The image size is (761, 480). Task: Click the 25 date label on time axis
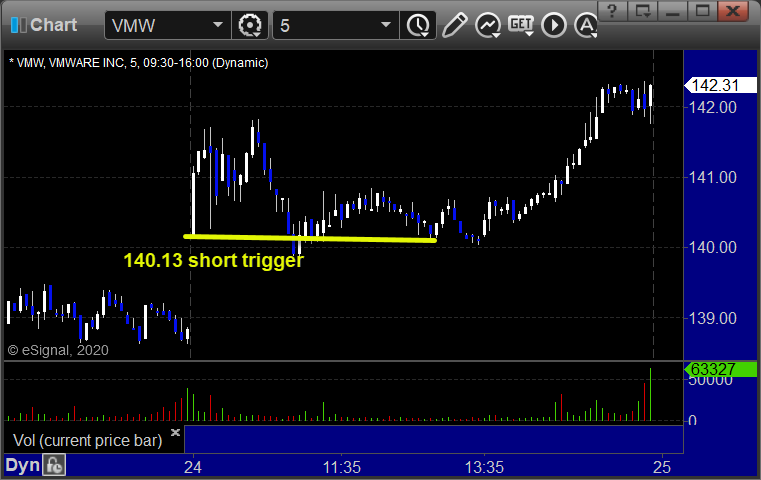click(662, 467)
